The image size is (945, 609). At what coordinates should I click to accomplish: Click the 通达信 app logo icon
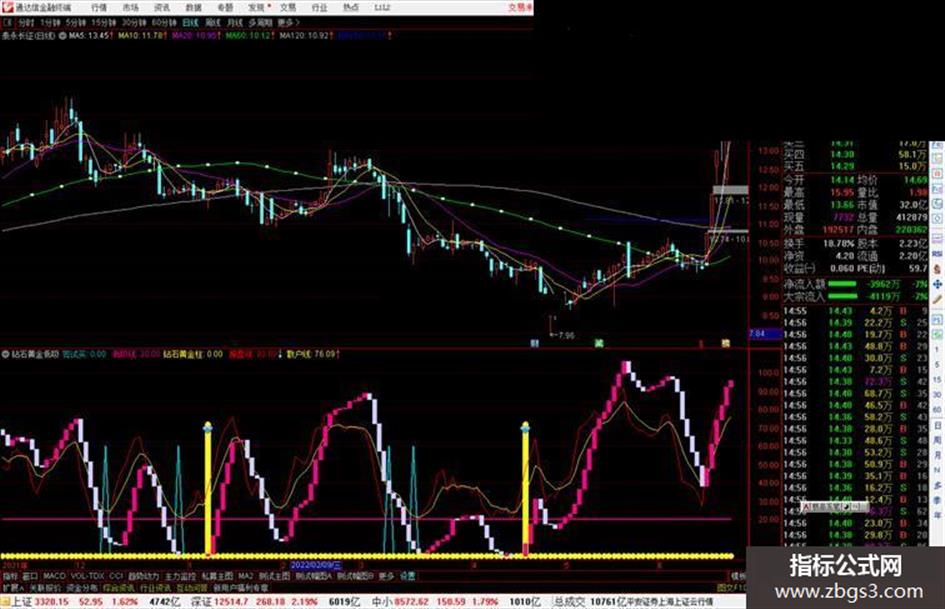7,7
